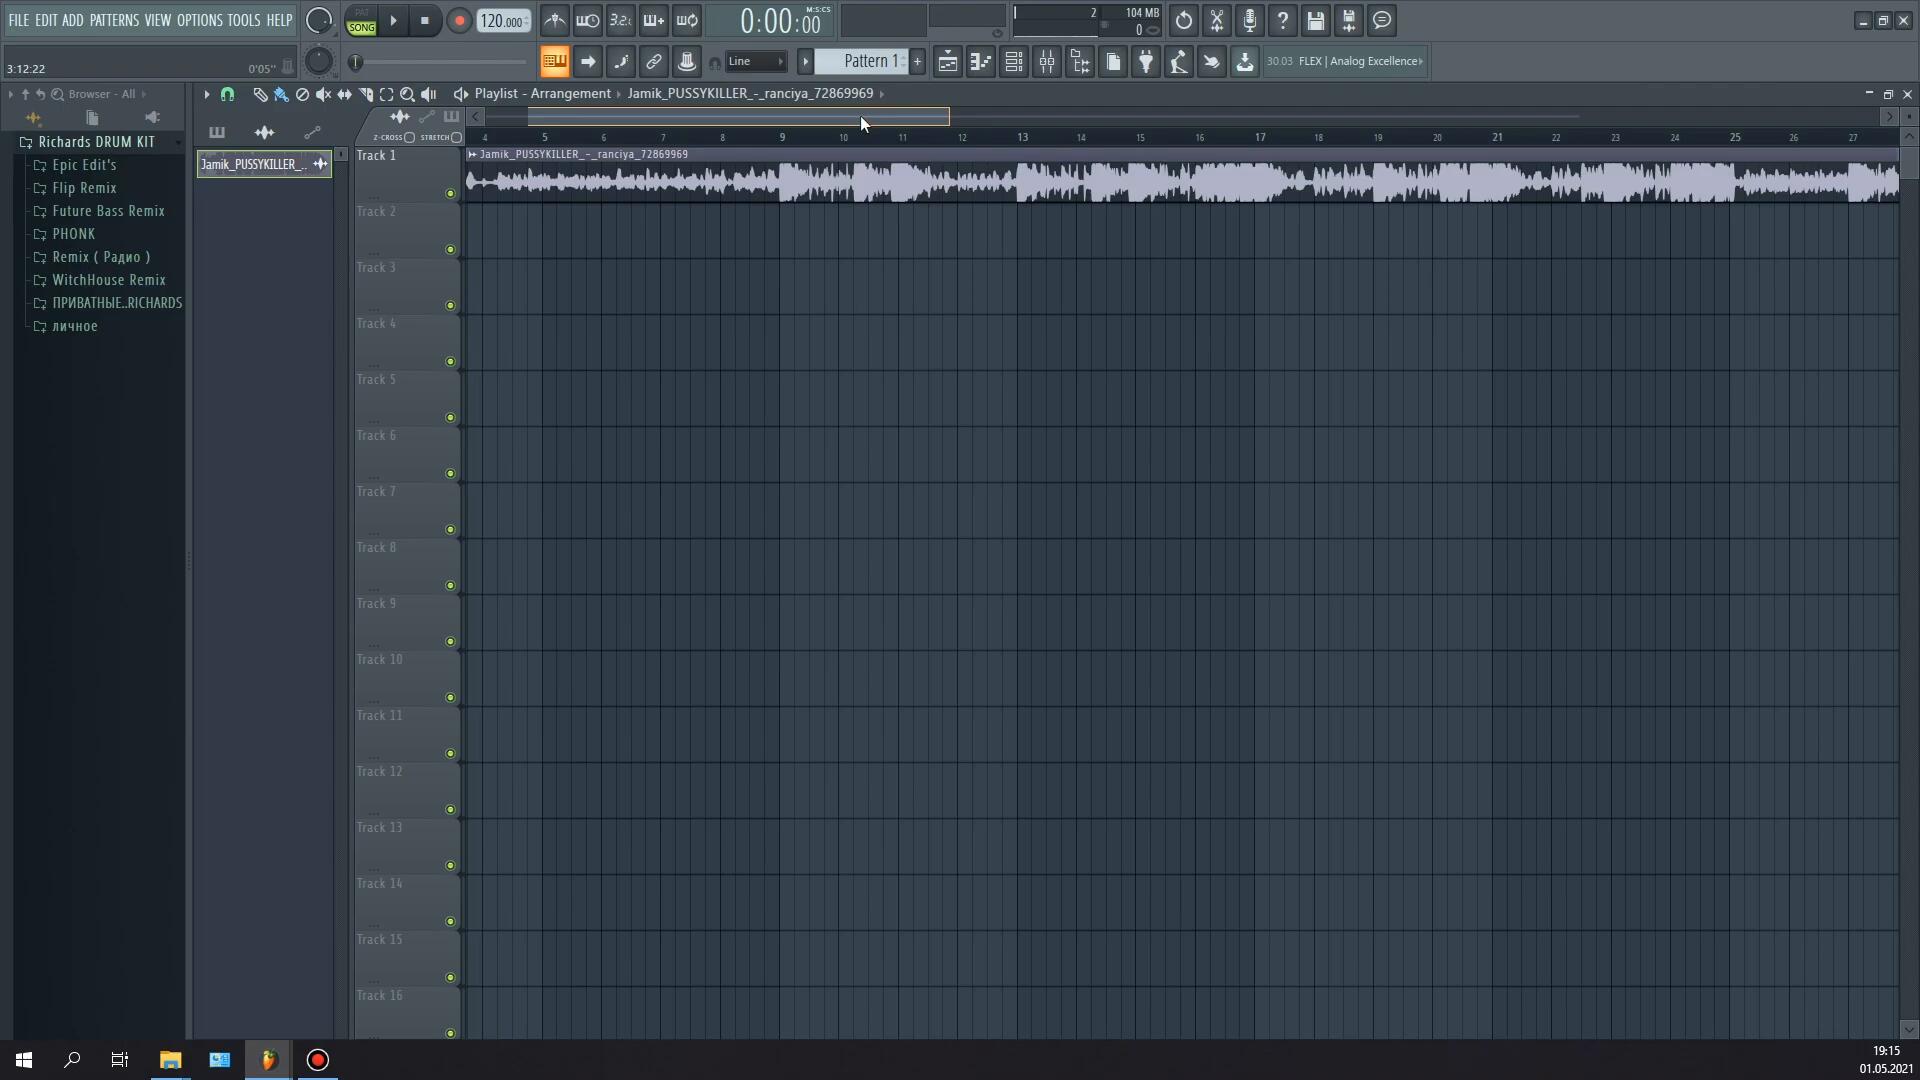Expand the Playlist options arrow menu
Image resolution: width=1920 pixels, height=1080 pixels.
click(x=207, y=94)
